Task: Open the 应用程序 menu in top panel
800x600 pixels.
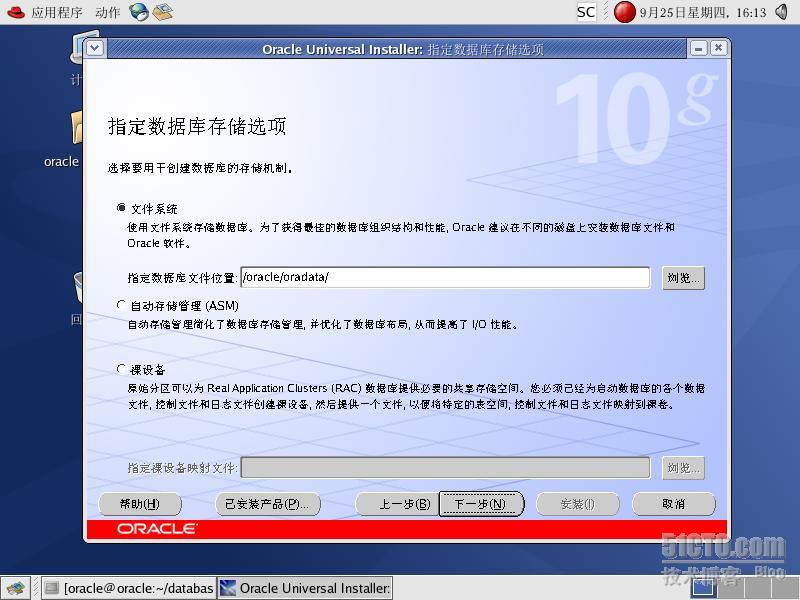Action: pyautogui.click(x=56, y=12)
